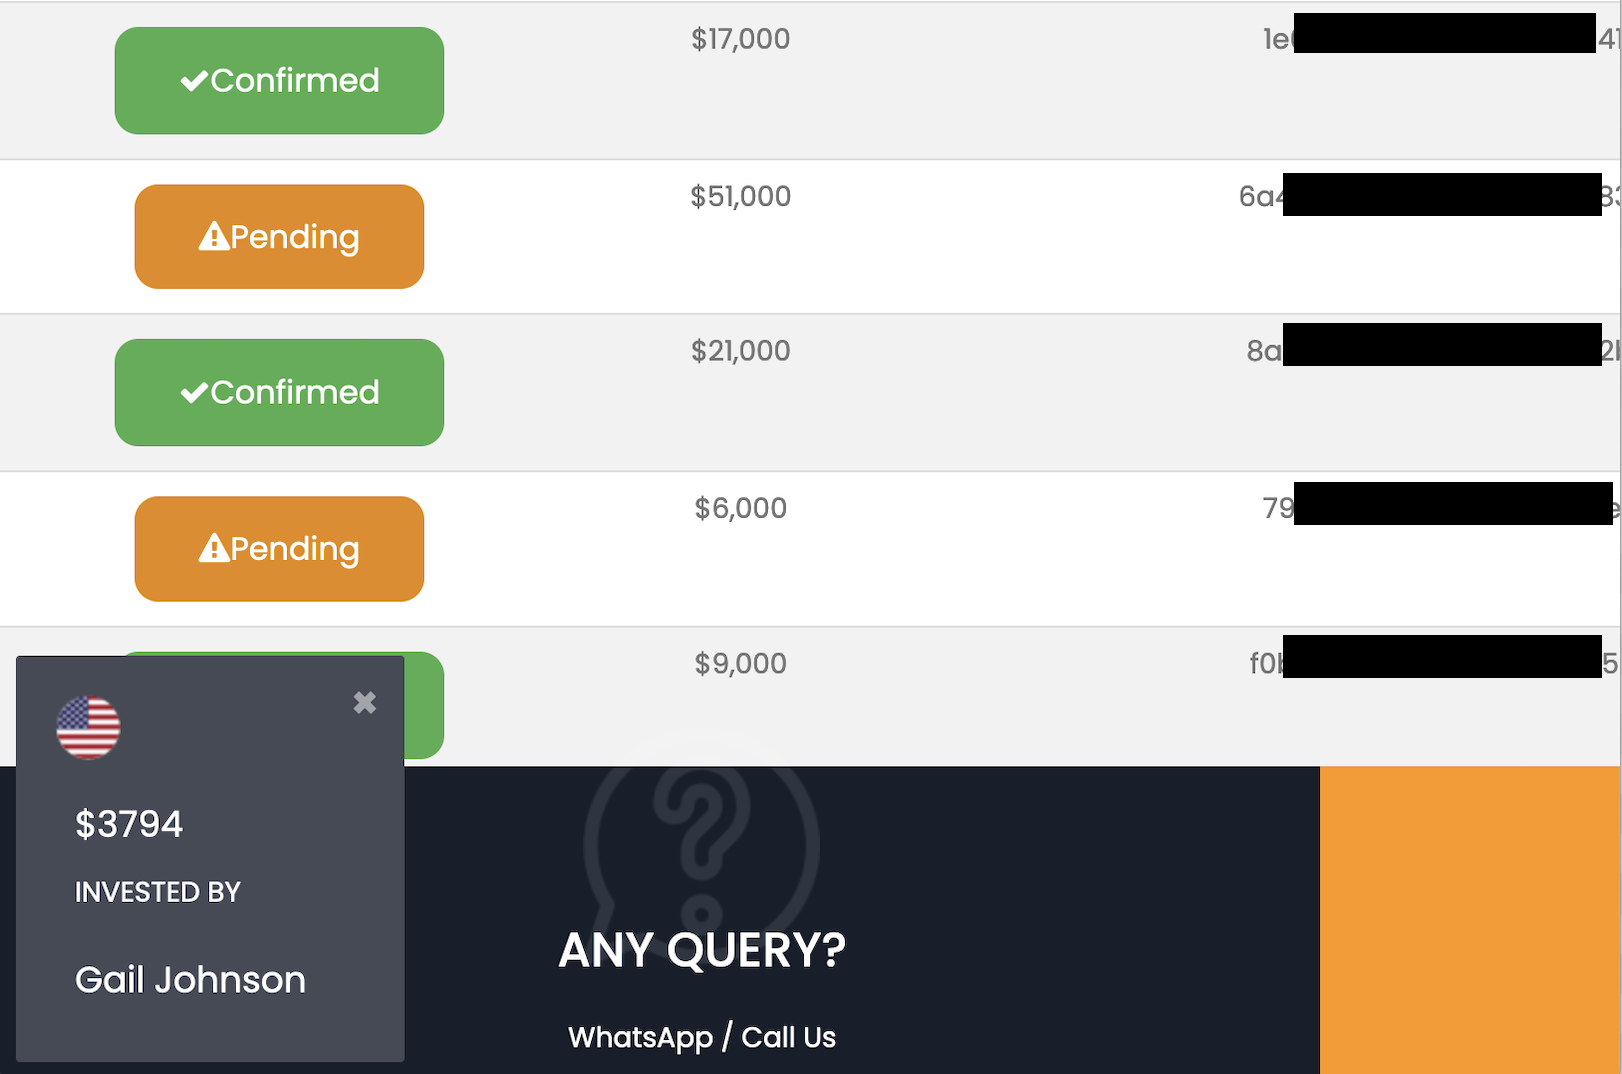Click the Pending badge for $51,000
The image size is (1622, 1074).
click(279, 237)
